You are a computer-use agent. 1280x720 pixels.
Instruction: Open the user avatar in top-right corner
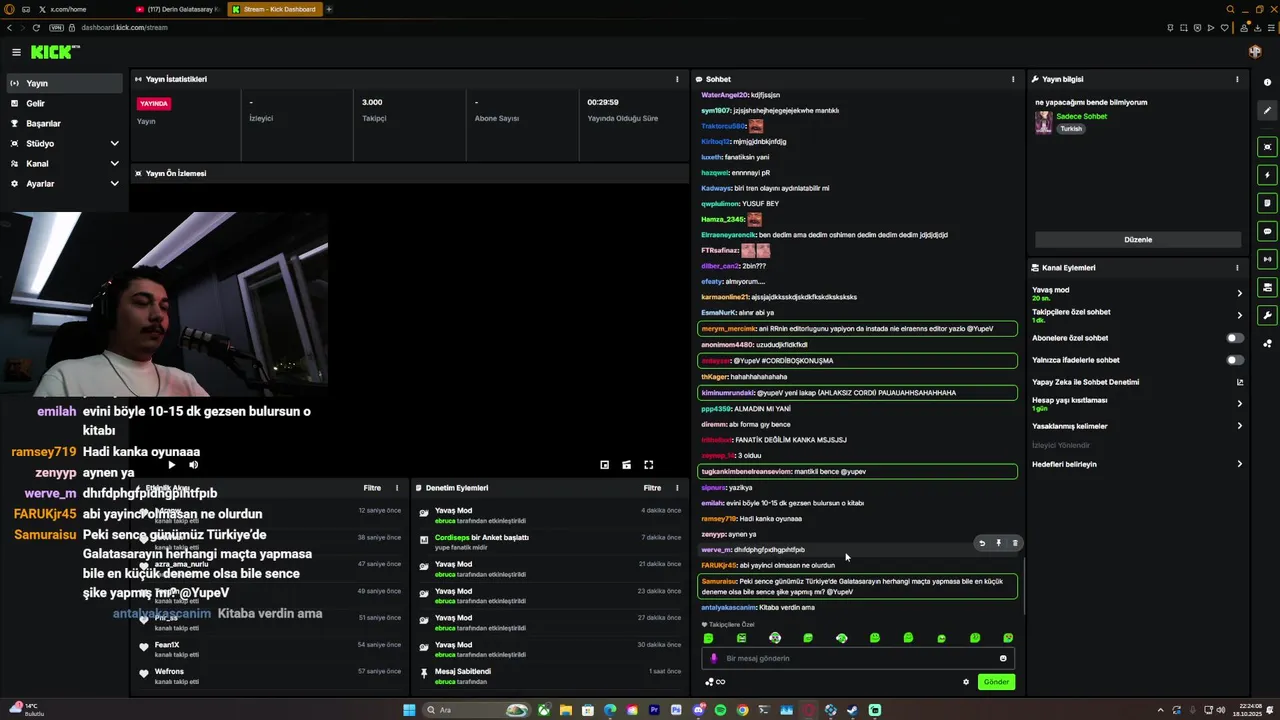(x=1255, y=52)
